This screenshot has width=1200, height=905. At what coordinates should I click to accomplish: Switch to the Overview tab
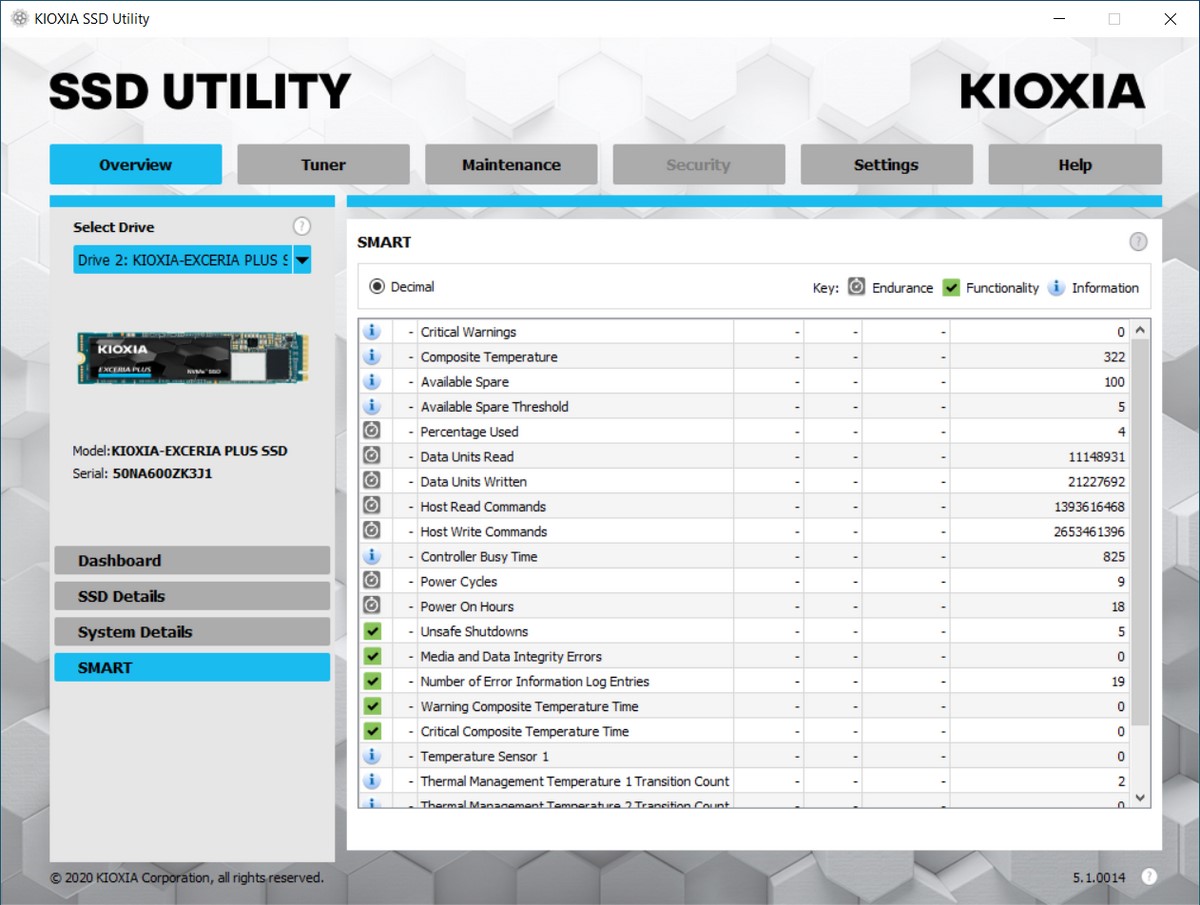click(x=136, y=165)
